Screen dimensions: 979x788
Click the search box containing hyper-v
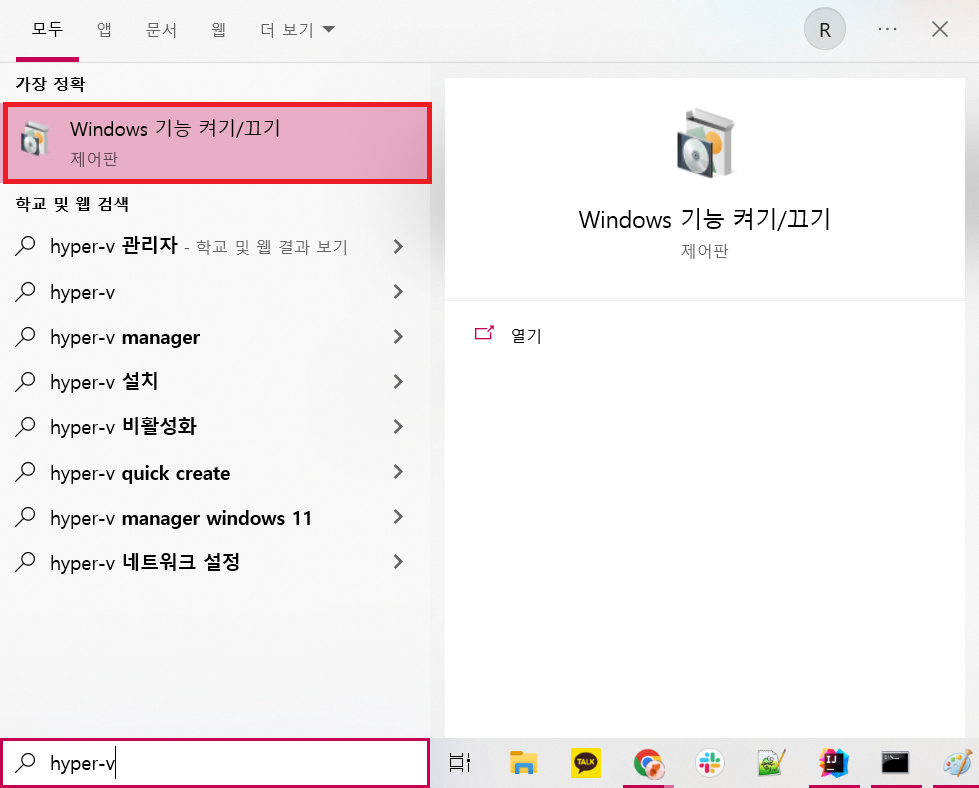pos(215,762)
